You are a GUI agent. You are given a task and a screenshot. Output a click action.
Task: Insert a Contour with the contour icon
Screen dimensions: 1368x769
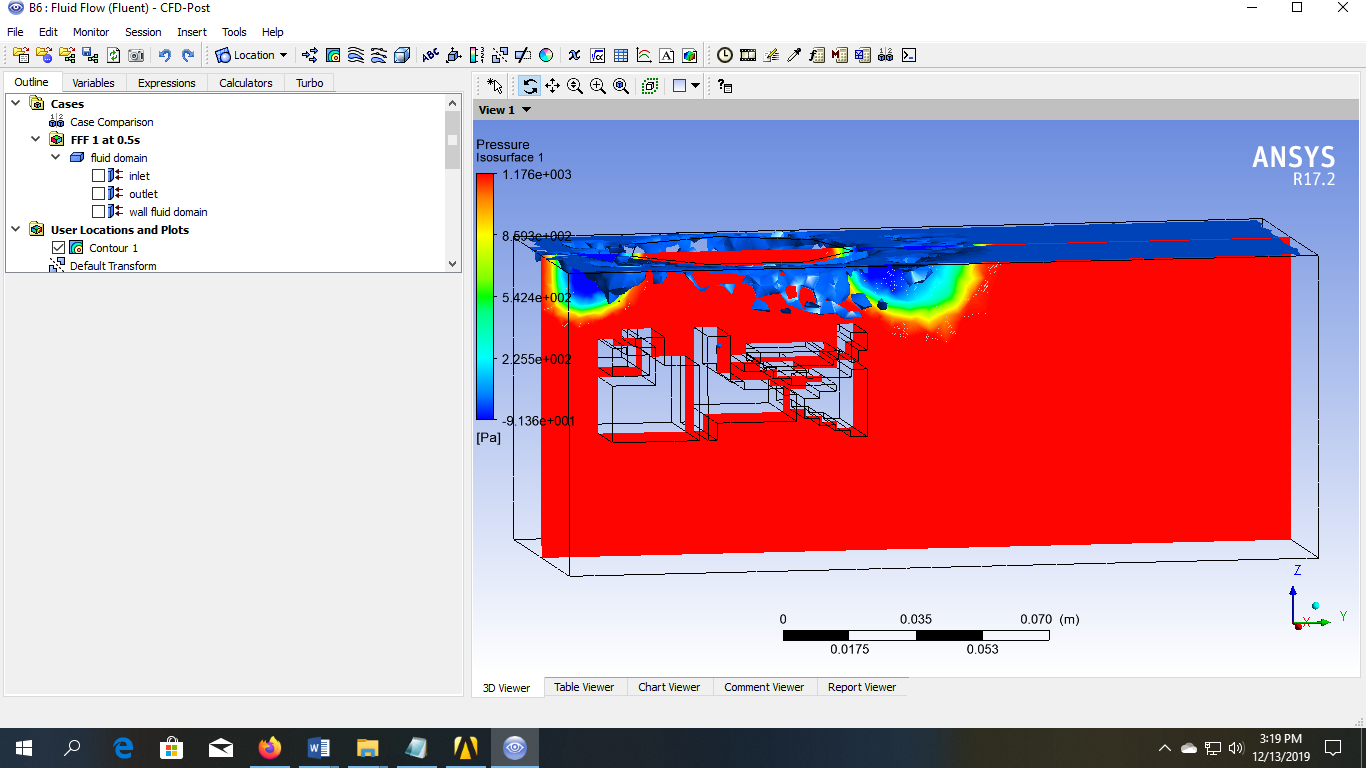333,55
